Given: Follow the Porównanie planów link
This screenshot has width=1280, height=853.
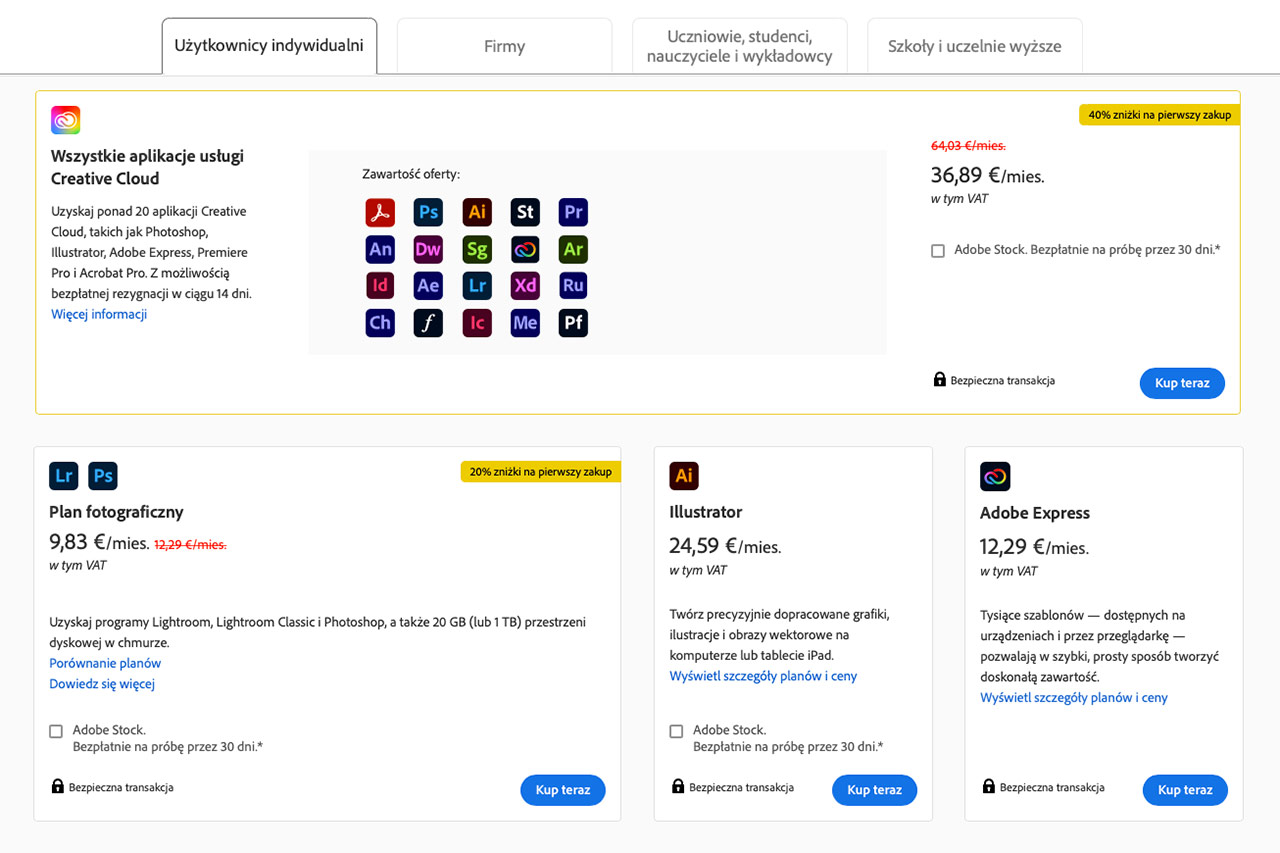Looking at the screenshot, I should pos(105,663).
